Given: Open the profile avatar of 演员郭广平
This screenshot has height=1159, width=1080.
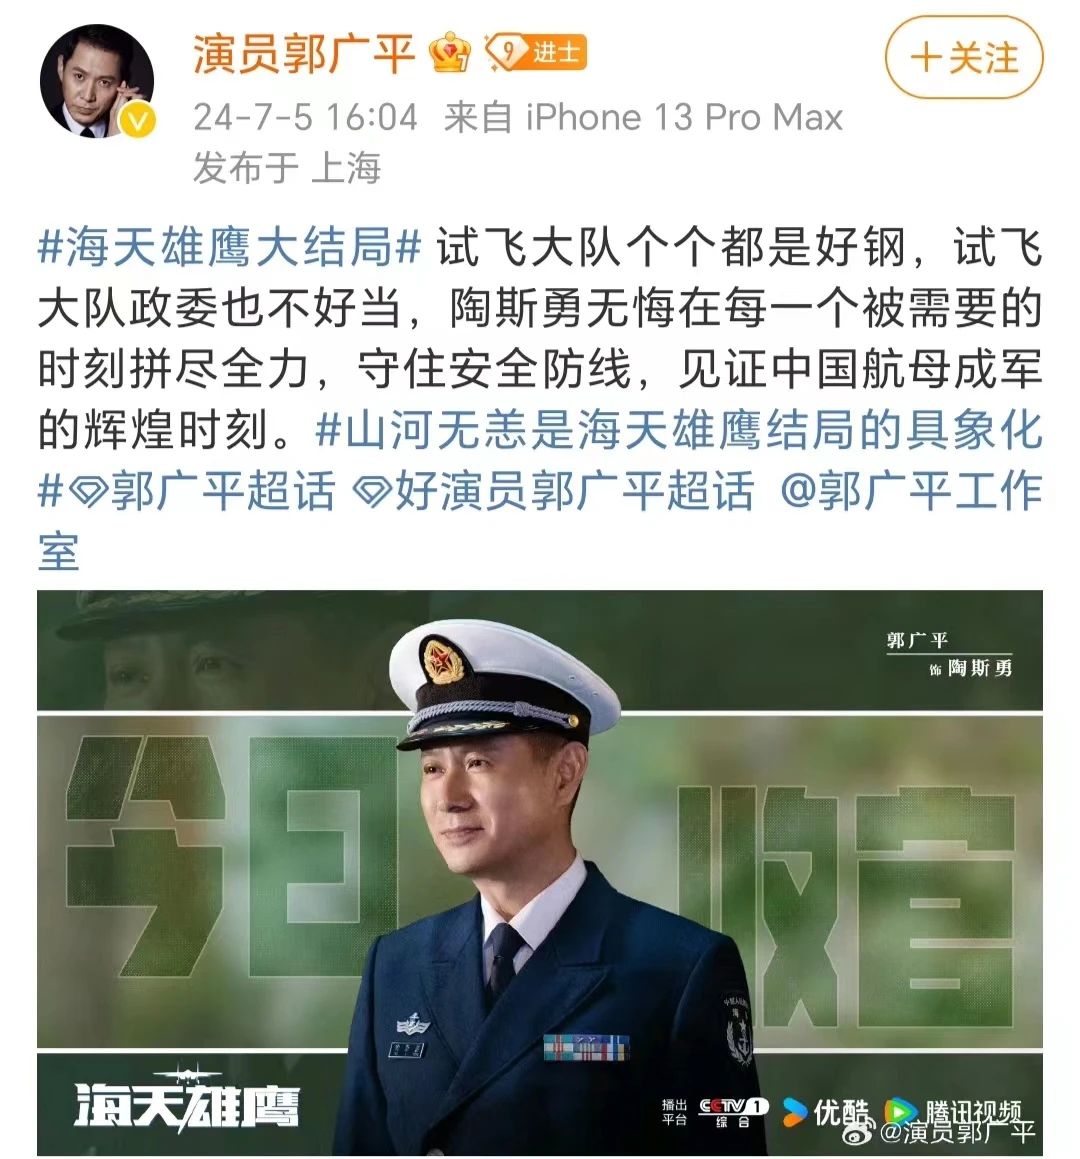Looking at the screenshot, I should point(96,81).
